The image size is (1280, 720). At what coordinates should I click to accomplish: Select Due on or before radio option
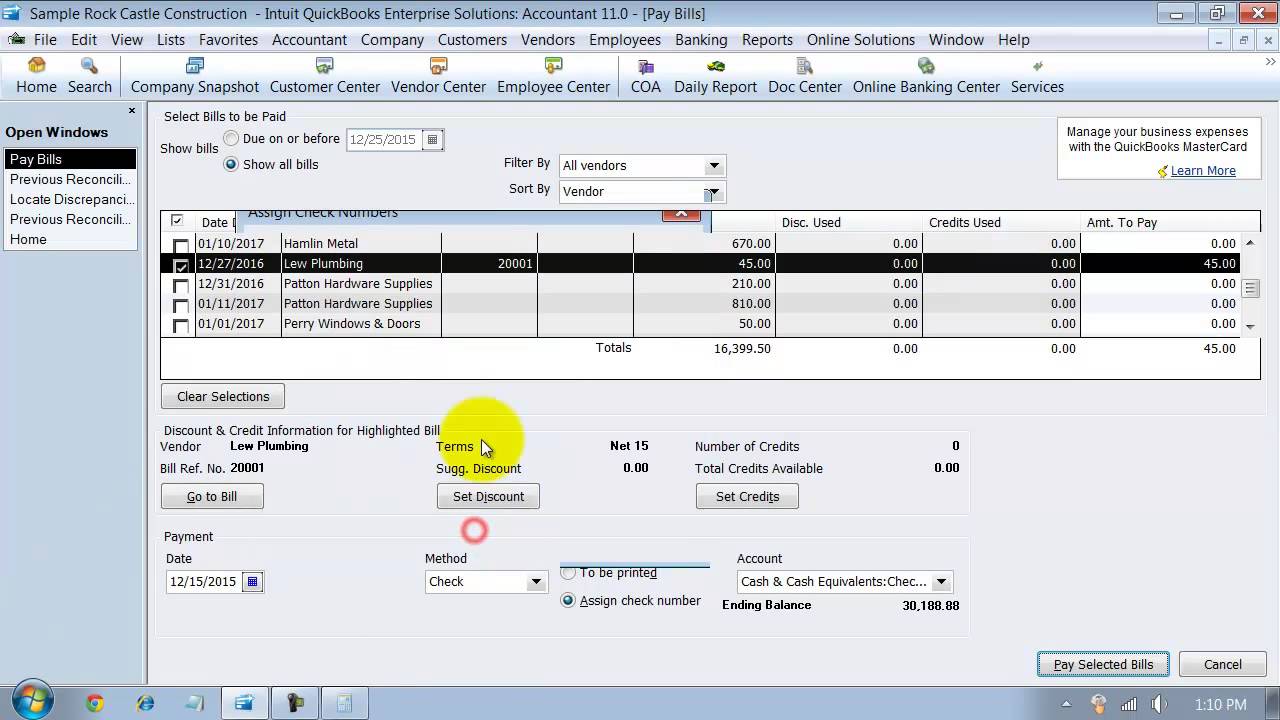[x=231, y=139]
